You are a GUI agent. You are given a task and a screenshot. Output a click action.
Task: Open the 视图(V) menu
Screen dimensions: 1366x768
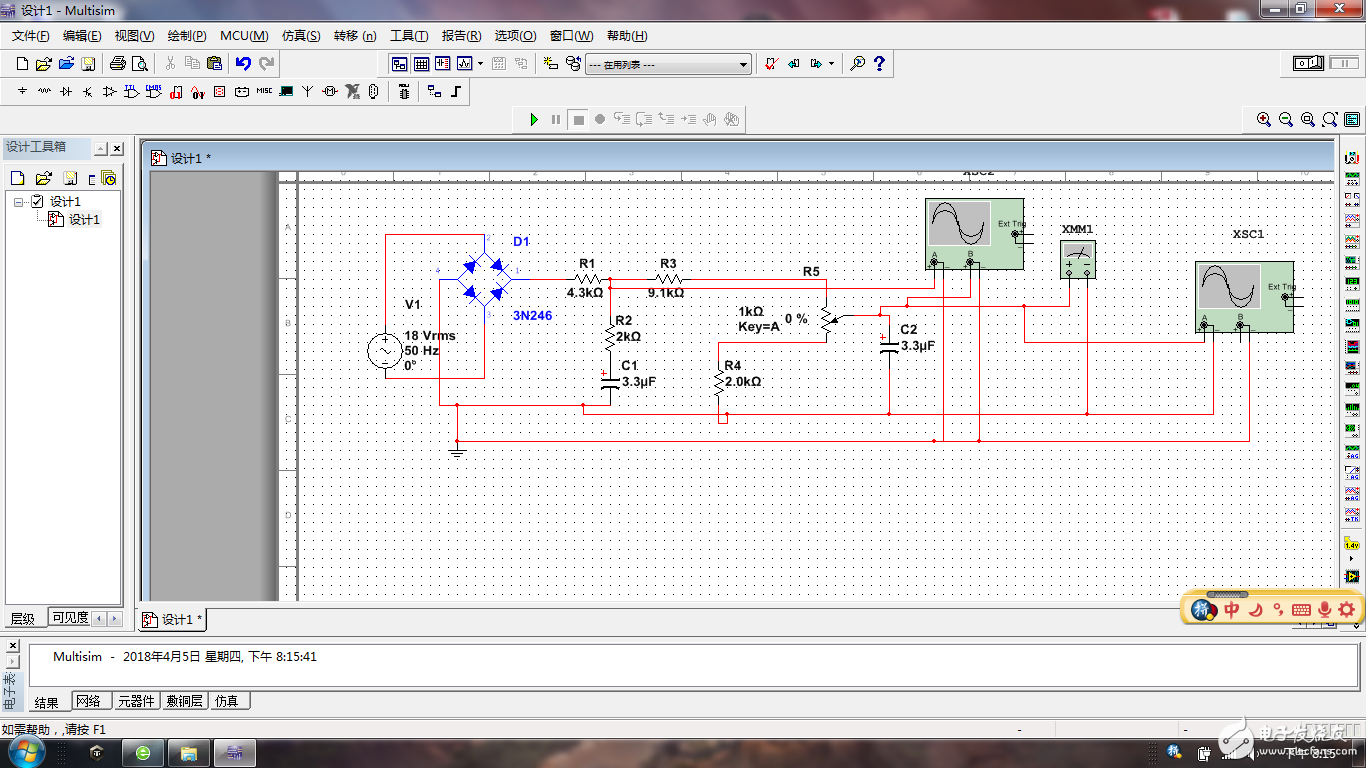click(134, 35)
